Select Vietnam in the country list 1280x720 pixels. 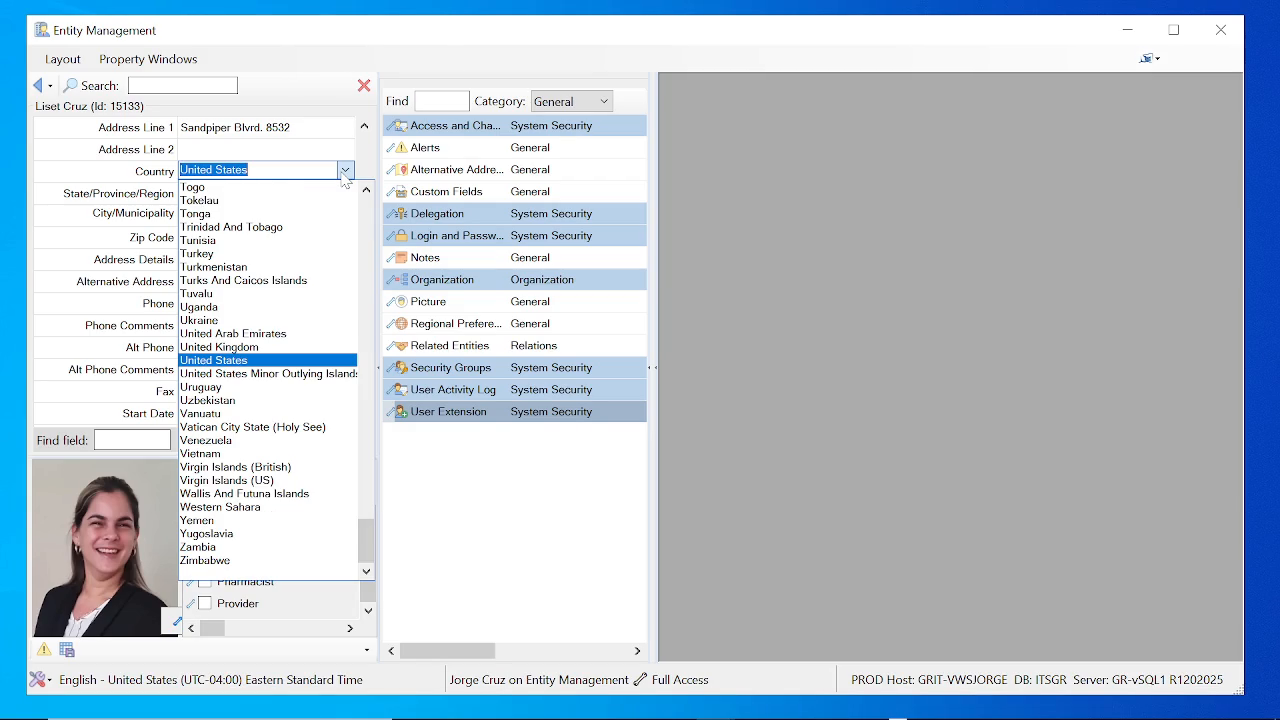tap(200, 454)
